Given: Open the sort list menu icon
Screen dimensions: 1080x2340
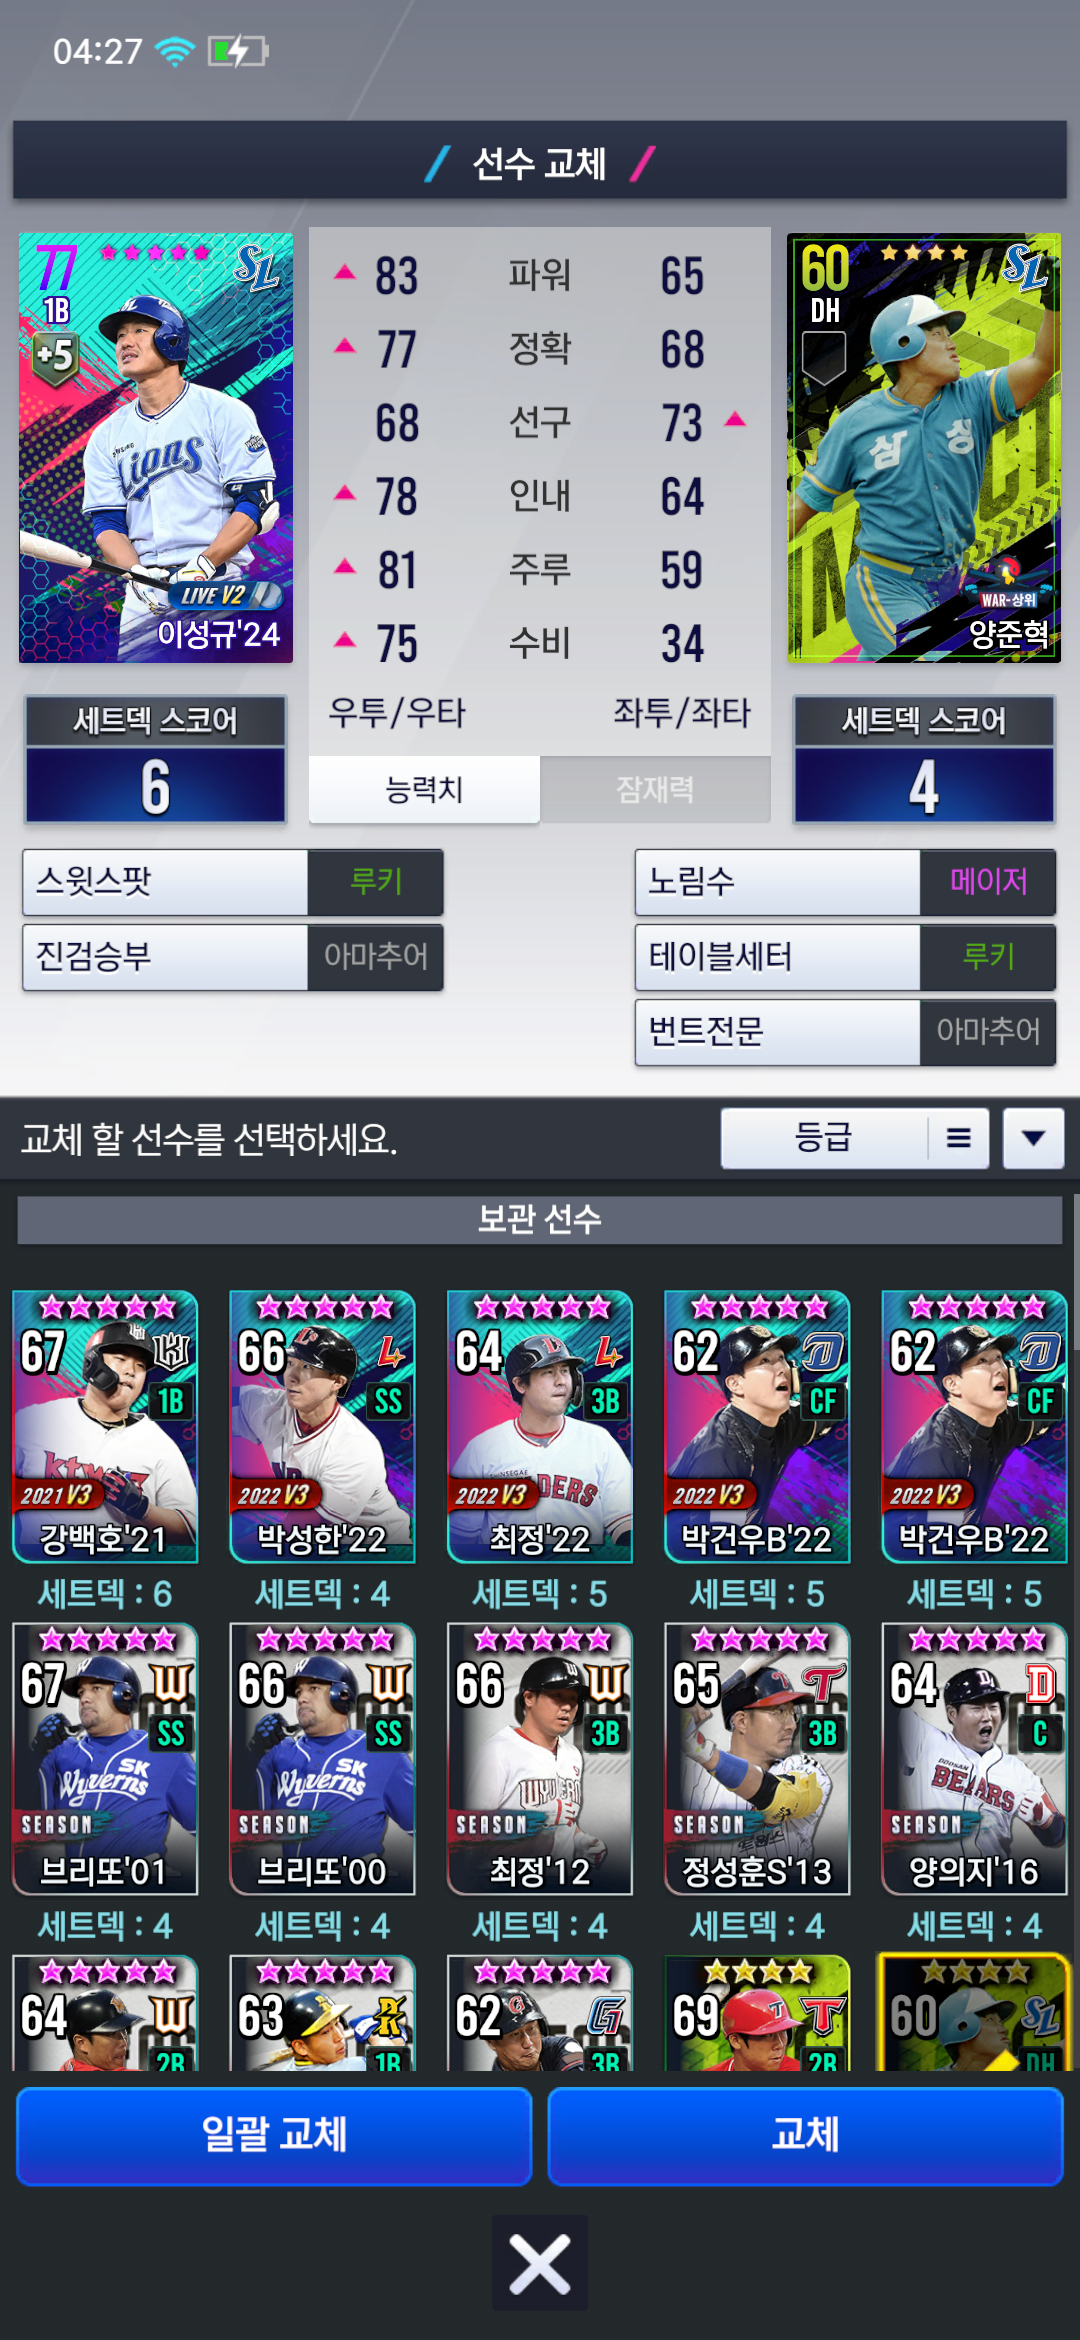Looking at the screenshot, I should [x=959, y=1138].
